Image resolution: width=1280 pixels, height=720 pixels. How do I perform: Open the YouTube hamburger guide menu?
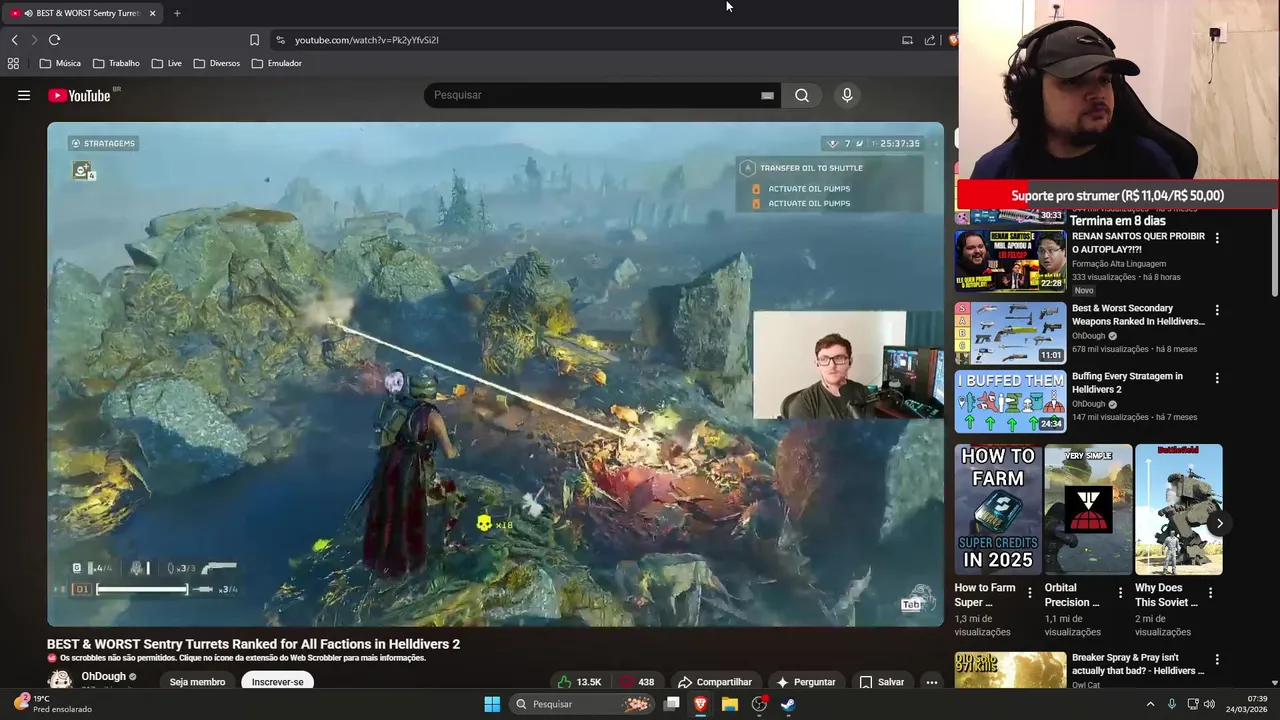pos(24,95)
